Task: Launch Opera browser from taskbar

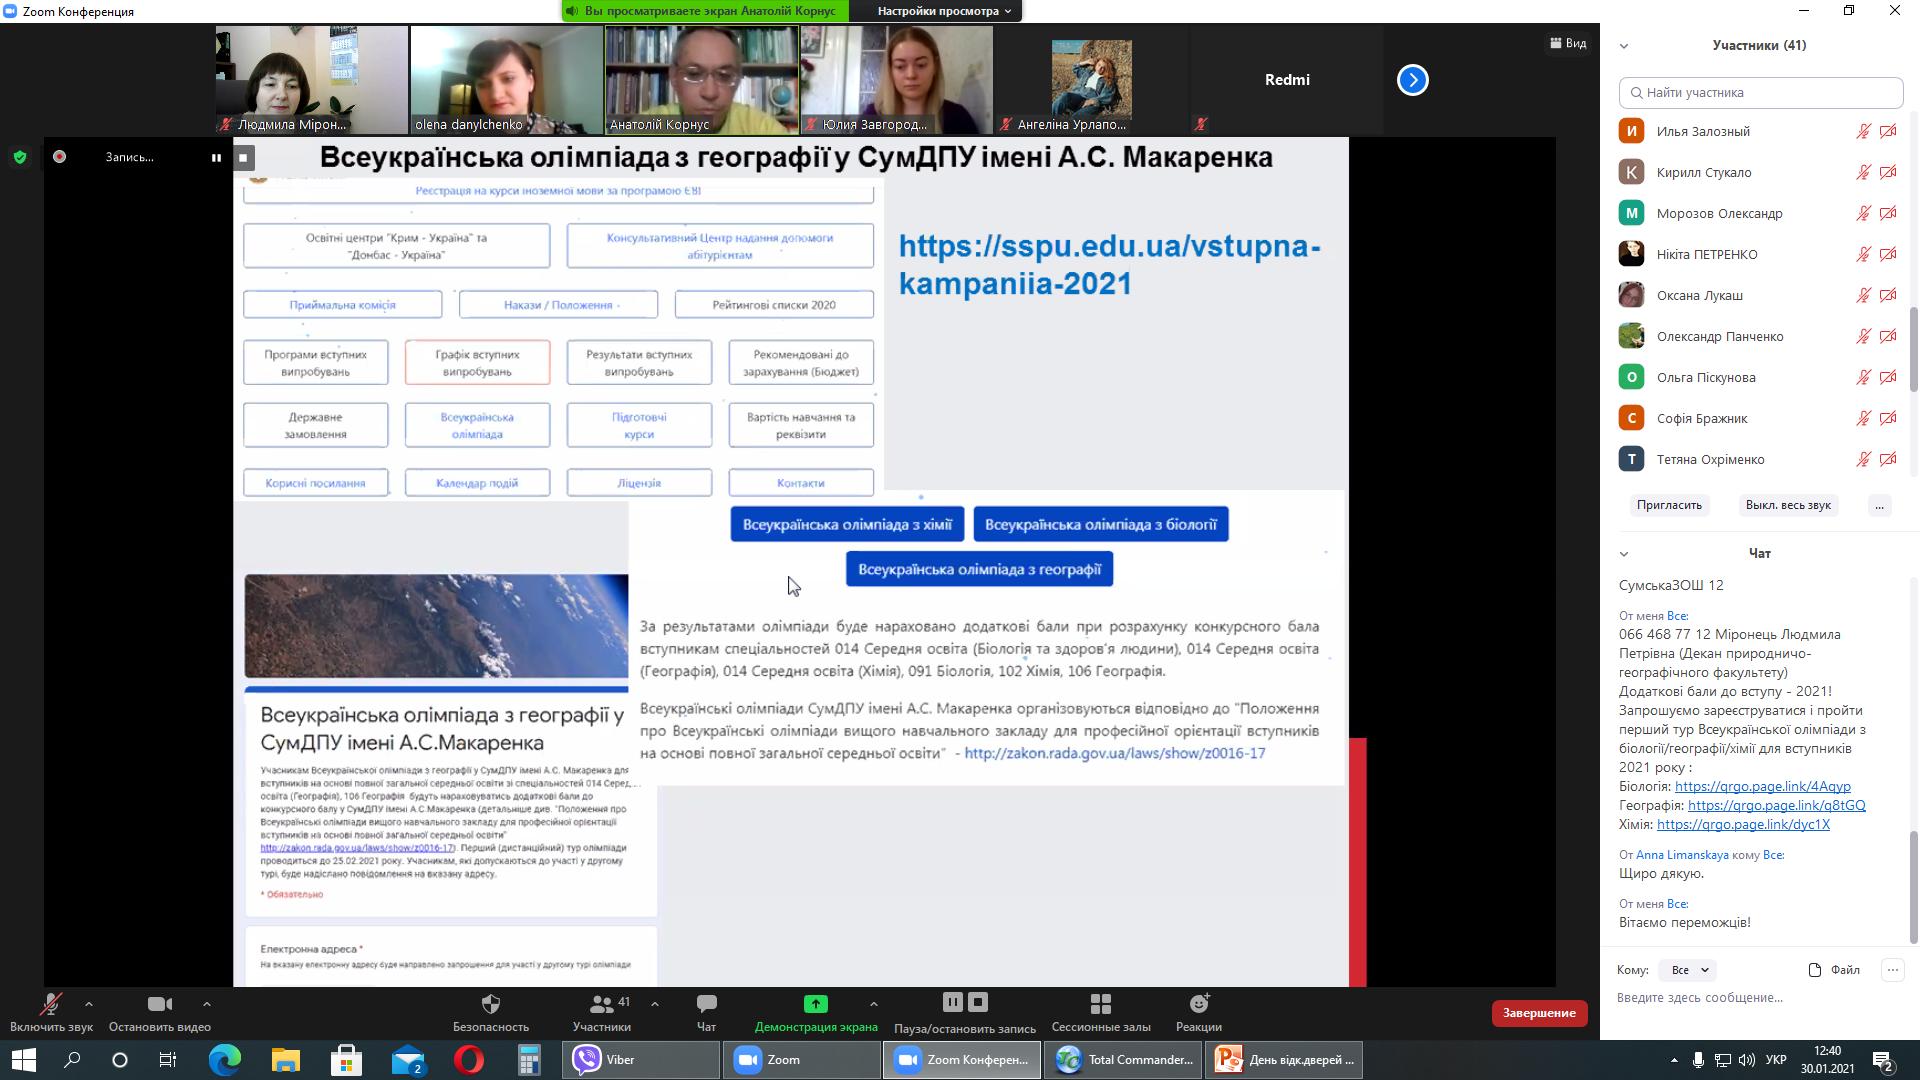Action: coord(469,1060)
